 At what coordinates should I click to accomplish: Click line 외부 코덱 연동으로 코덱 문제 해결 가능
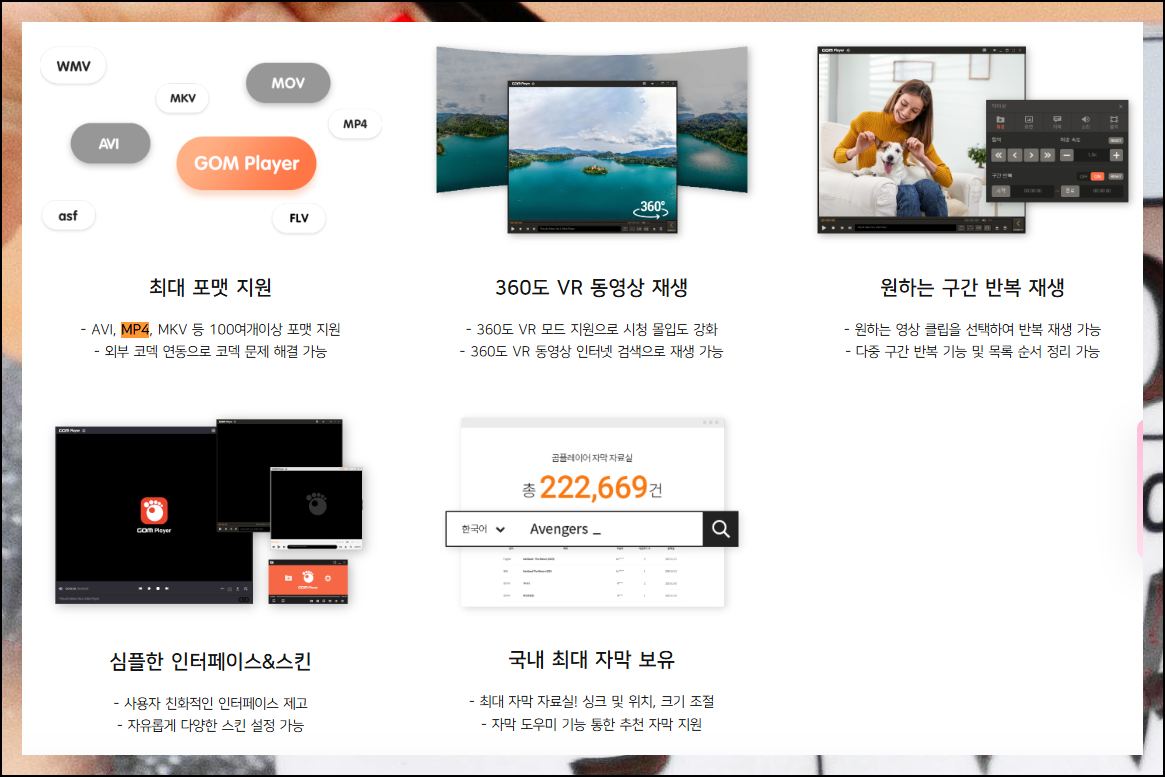210,351
